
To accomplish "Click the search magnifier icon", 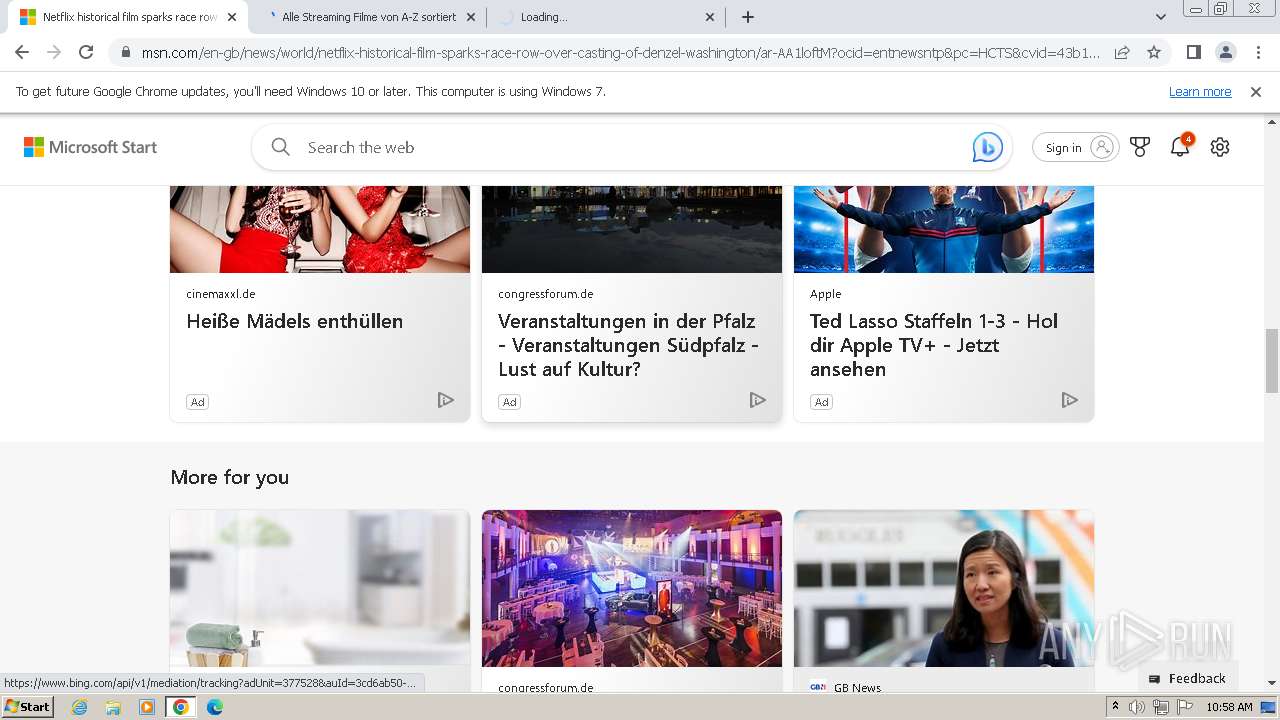I will 281,147.
